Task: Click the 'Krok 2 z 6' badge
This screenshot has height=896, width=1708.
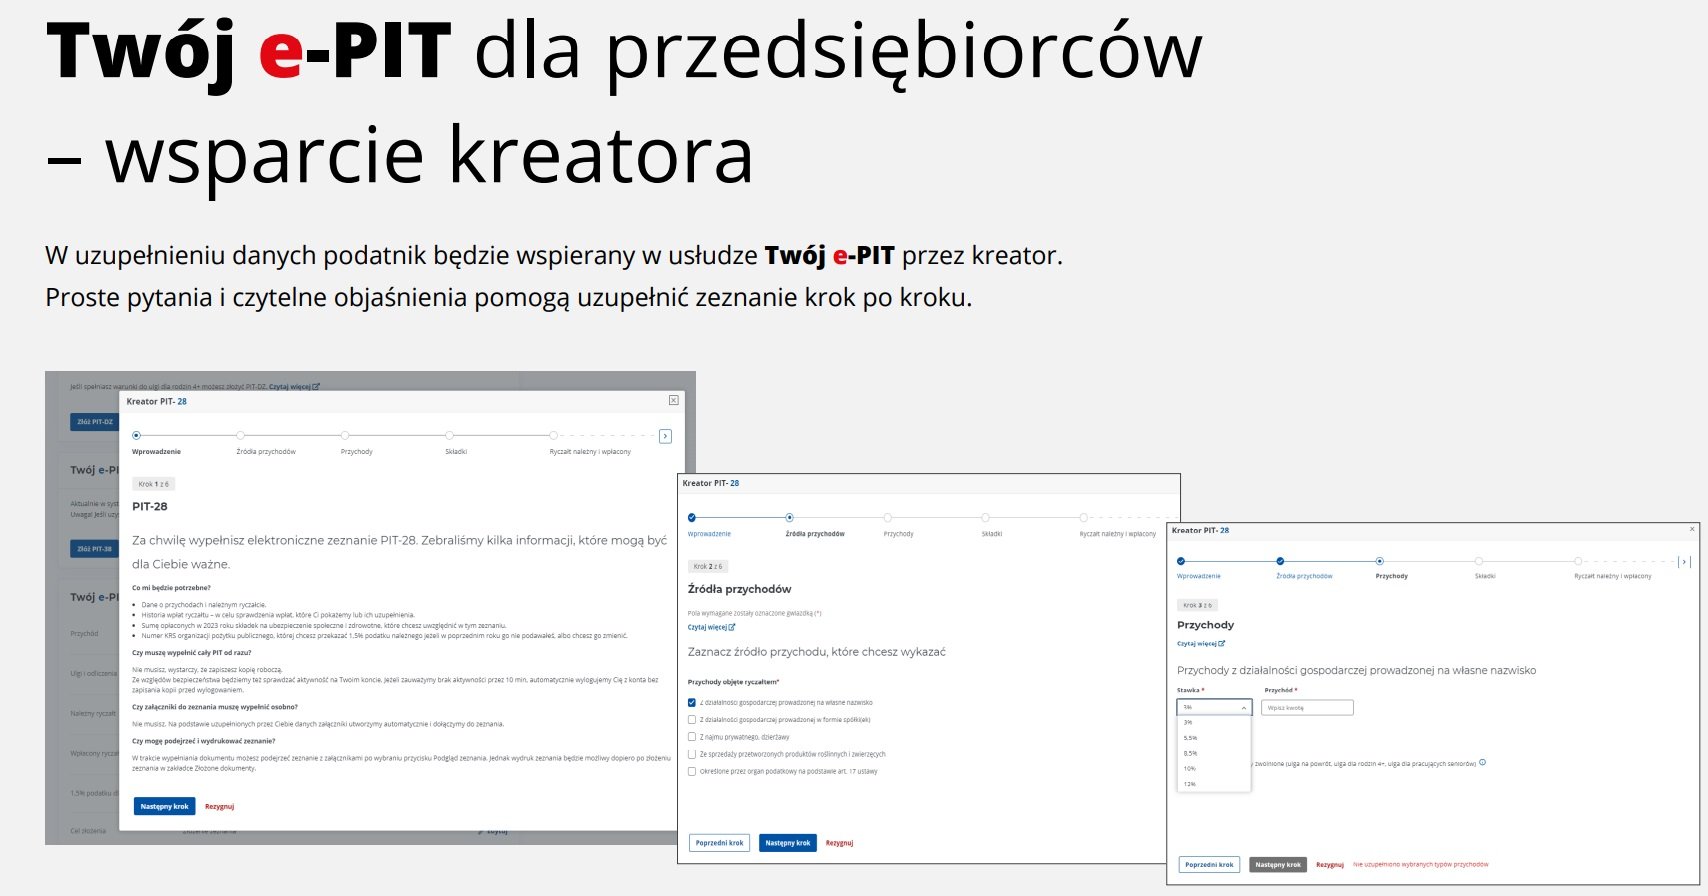Action: pos(708,566)
